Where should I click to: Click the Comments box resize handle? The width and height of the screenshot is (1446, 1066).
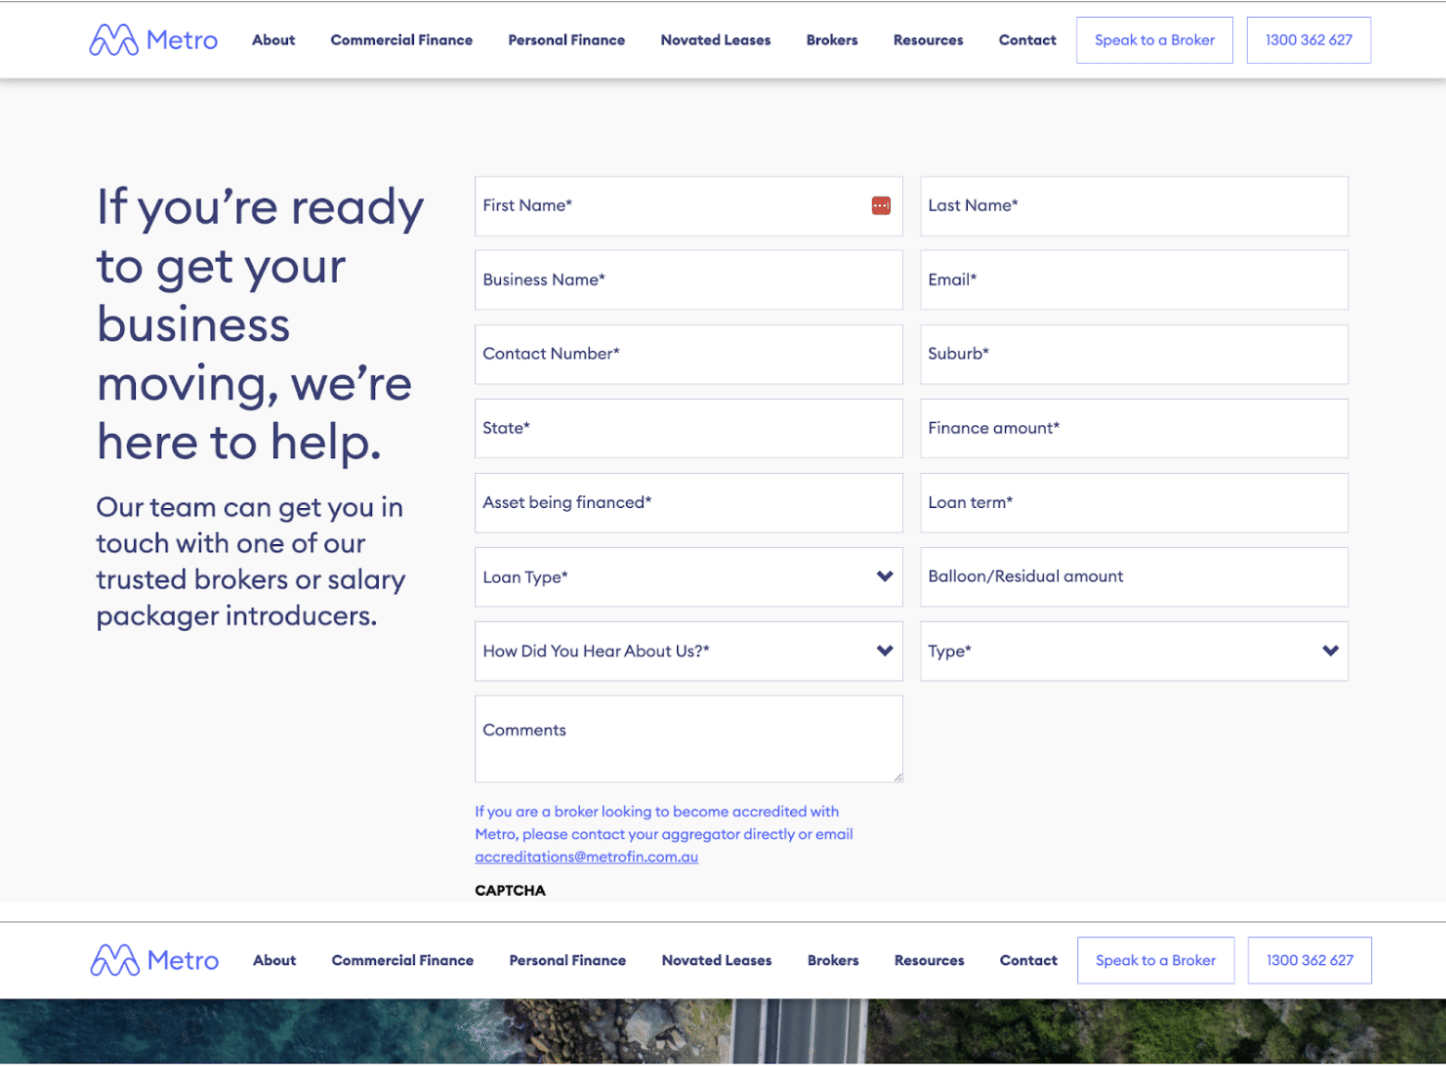(897, 776)
